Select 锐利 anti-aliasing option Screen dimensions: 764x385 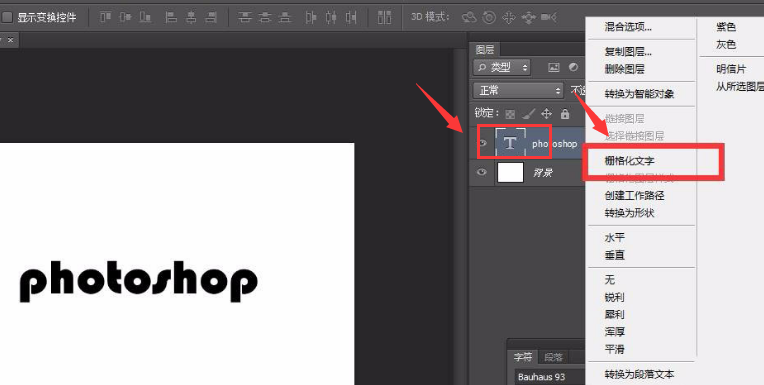[x=614, y=297]
